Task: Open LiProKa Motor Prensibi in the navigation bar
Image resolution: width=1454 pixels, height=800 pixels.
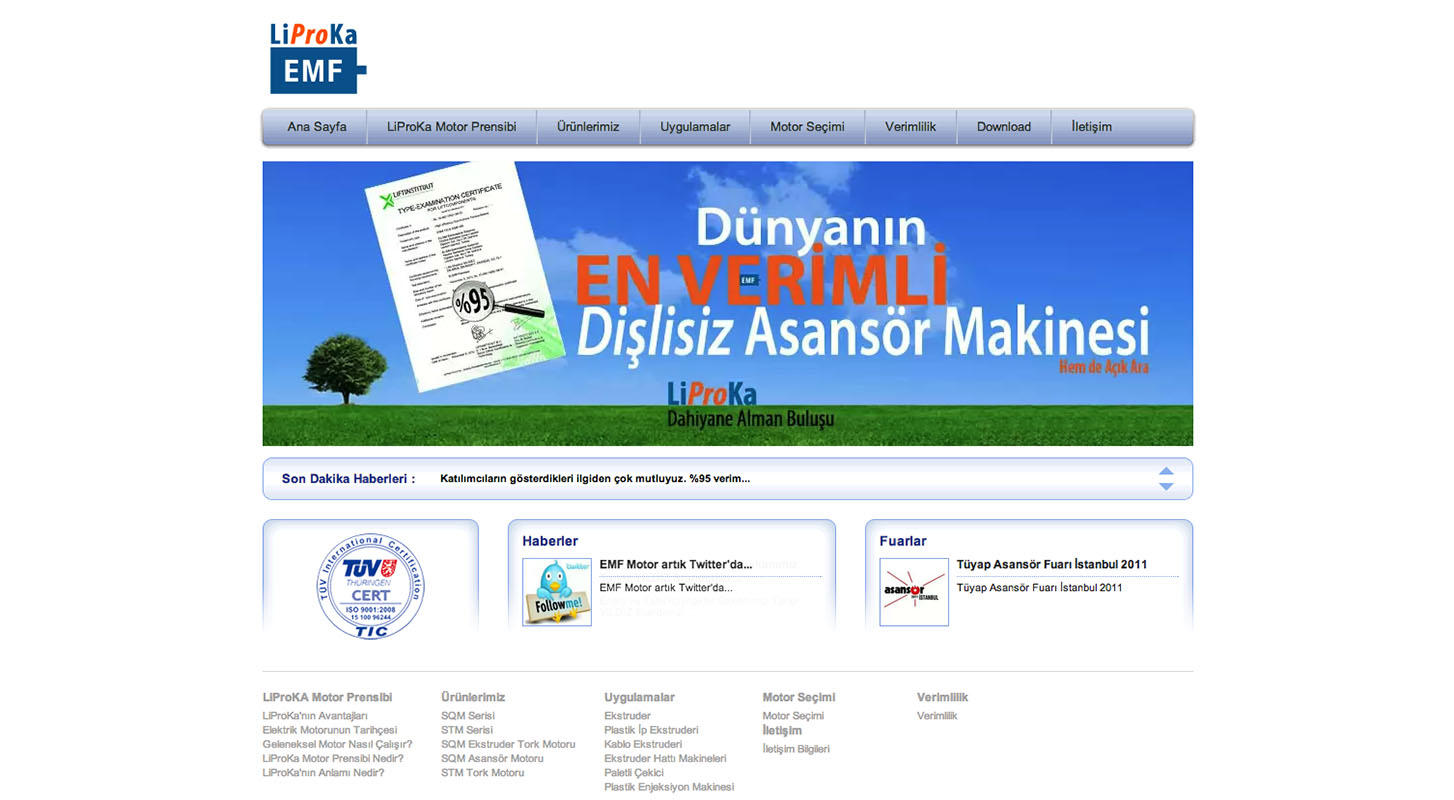Action: [452, 127]
